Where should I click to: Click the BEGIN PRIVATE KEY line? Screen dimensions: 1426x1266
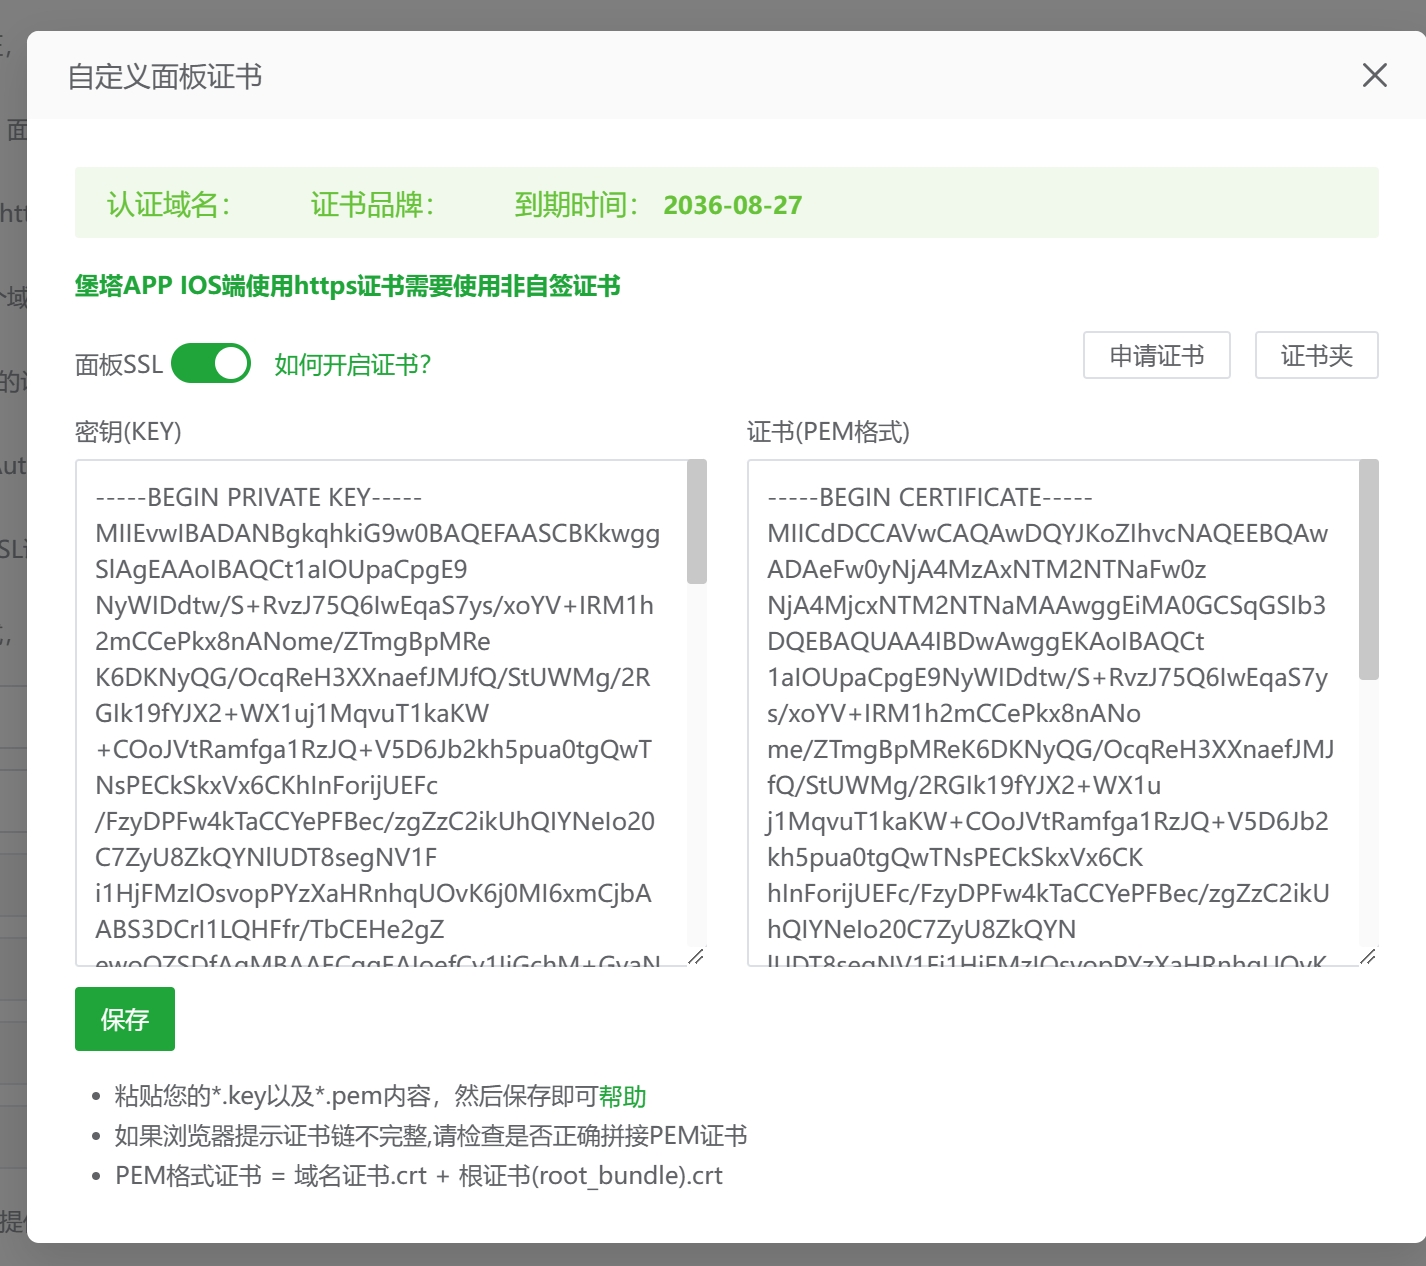pyautogui.click(x=259, y=497)
